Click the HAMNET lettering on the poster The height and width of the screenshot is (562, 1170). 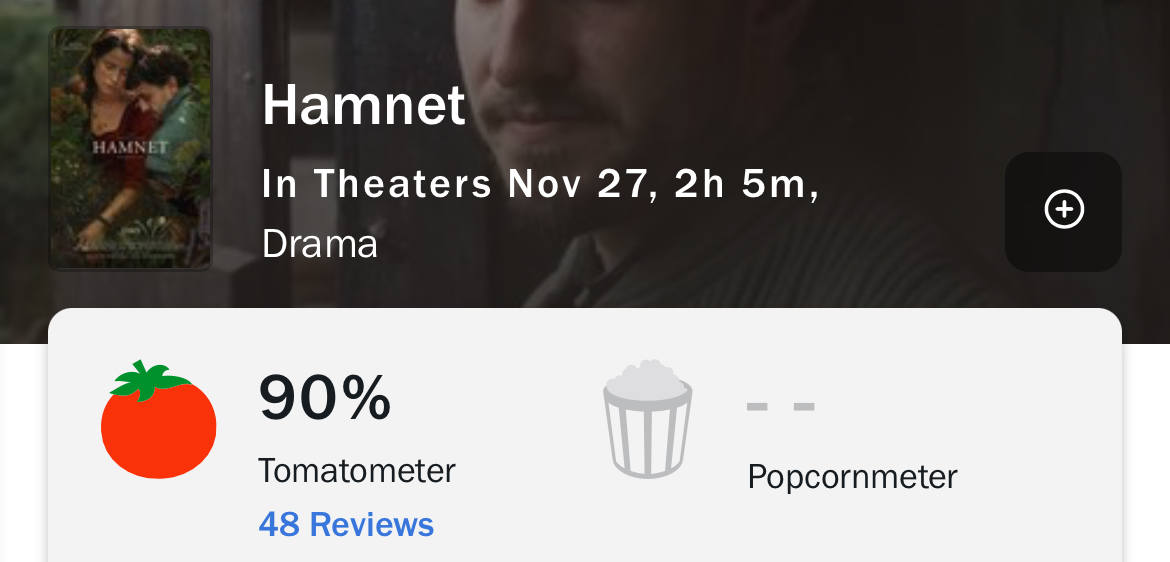point(130,148)
